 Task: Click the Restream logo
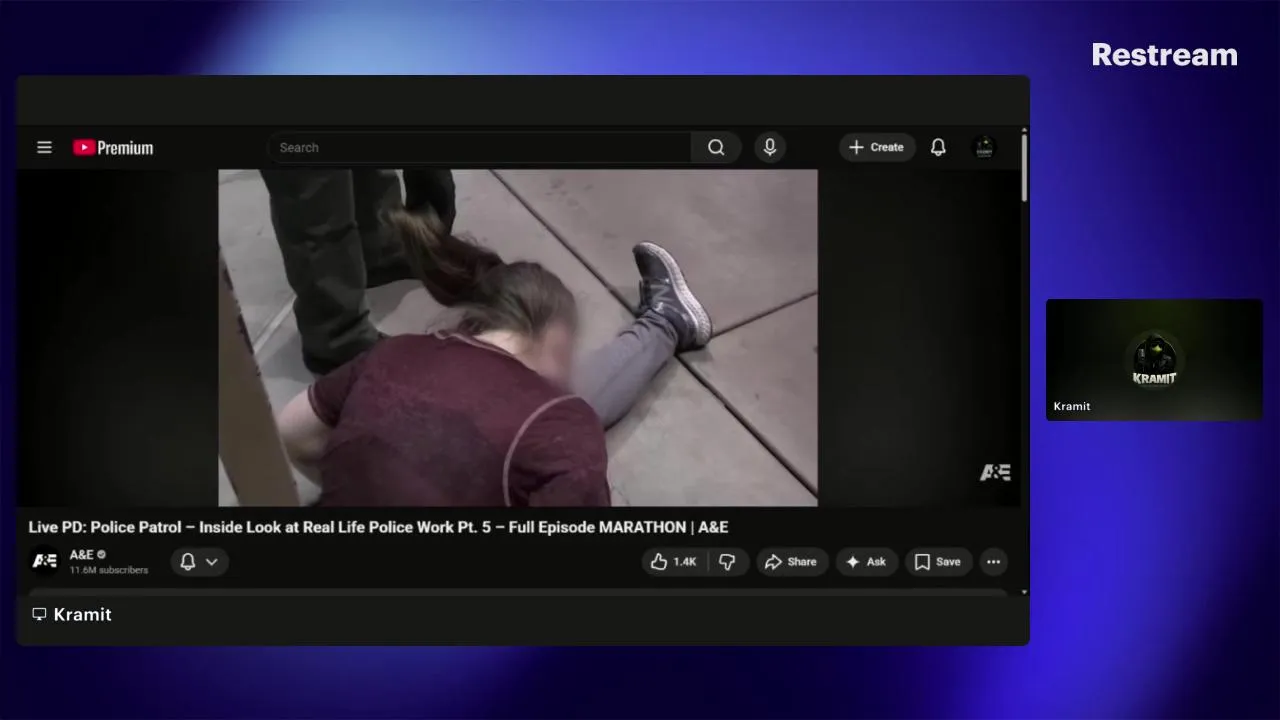(1164, 55)
